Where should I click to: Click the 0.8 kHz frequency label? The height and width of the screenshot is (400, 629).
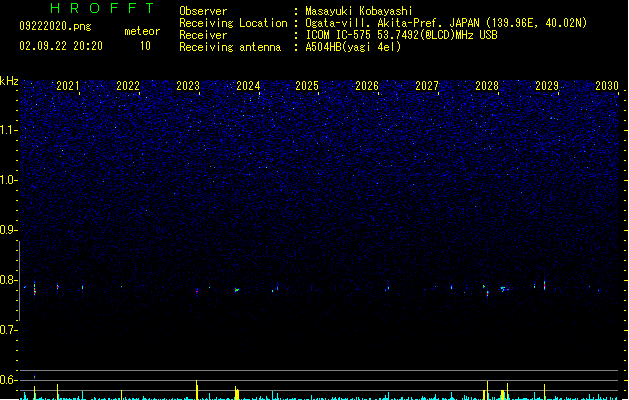(x=9, y=280)
